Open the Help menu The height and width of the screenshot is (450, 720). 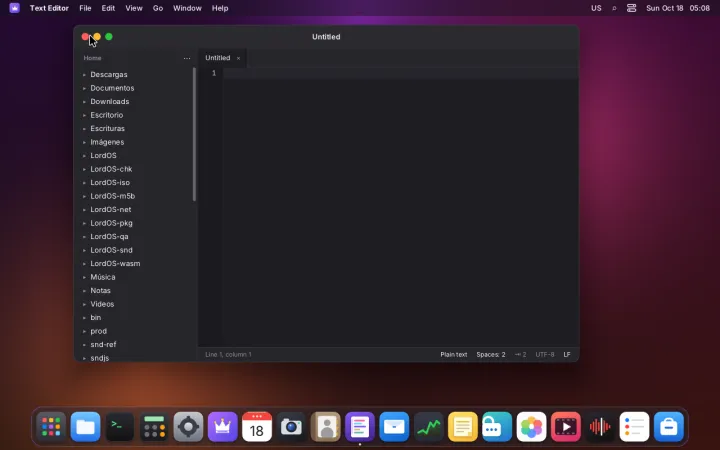click(220, 8)
